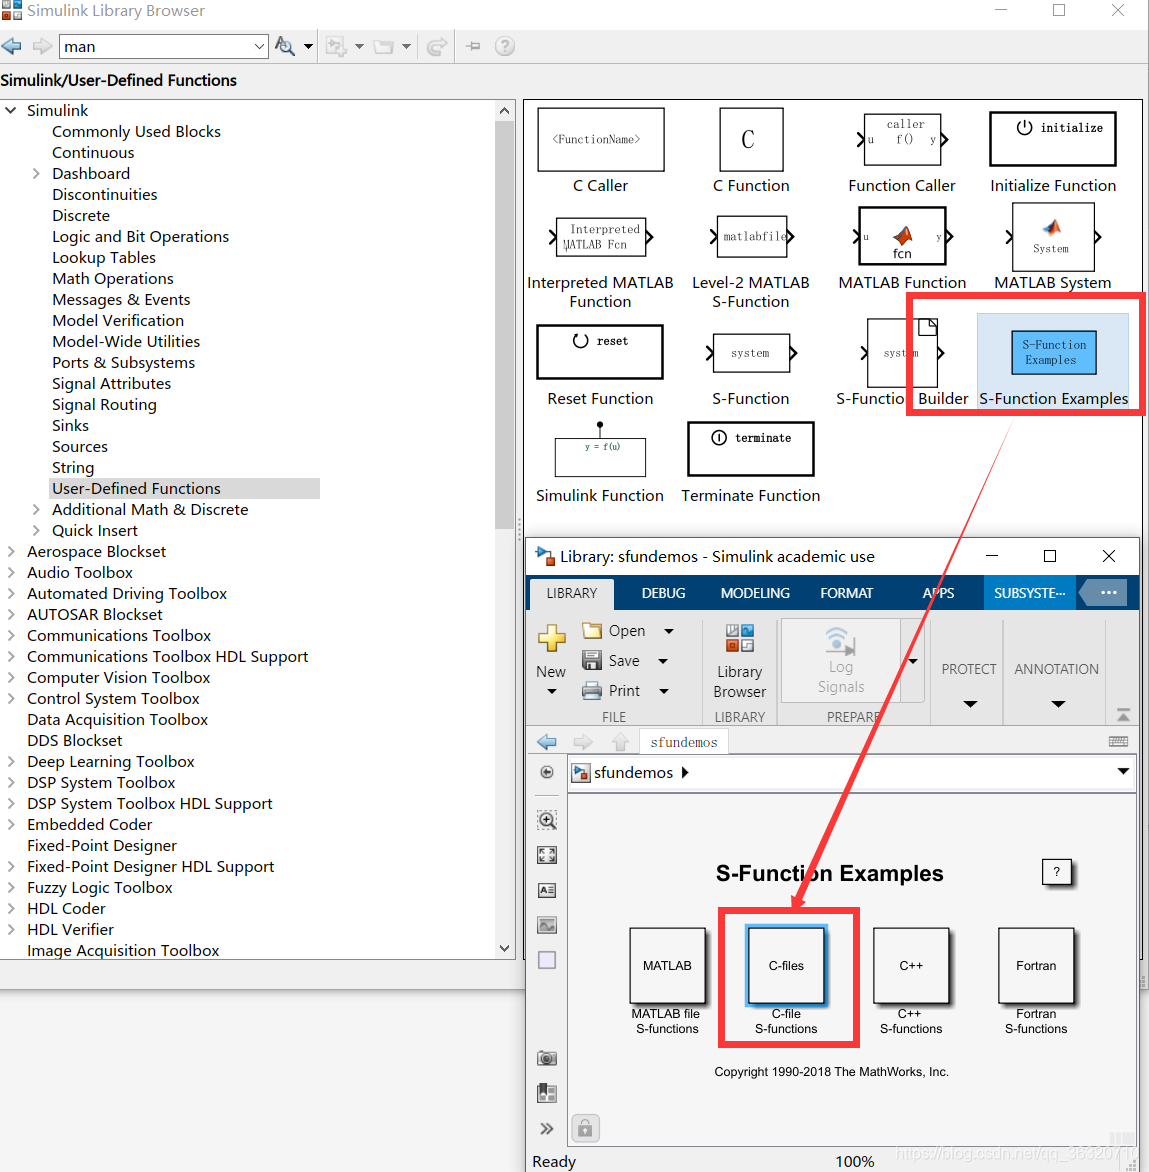Expand the Additional Math & Discrete node
This screenshot has height=1172, width=1149.
36,510
